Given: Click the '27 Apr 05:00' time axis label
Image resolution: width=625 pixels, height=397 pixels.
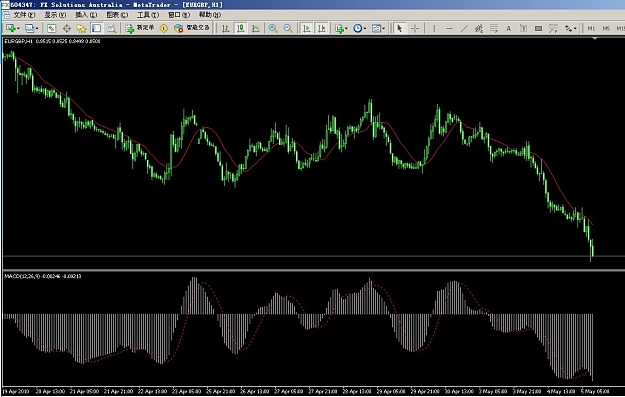Looking at the screenshot, I should point(289,391).
